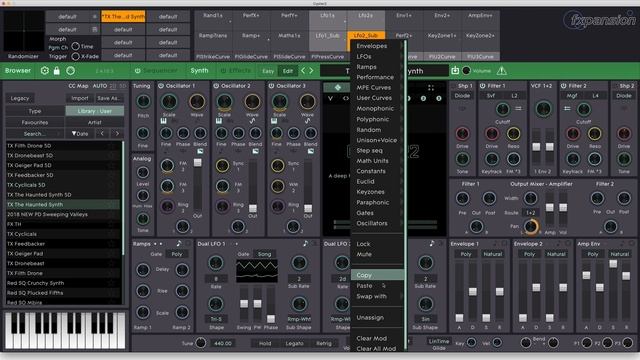Go to previous preset with left arrow
This screenshot has width=640, height=360.
coord(303,71)
